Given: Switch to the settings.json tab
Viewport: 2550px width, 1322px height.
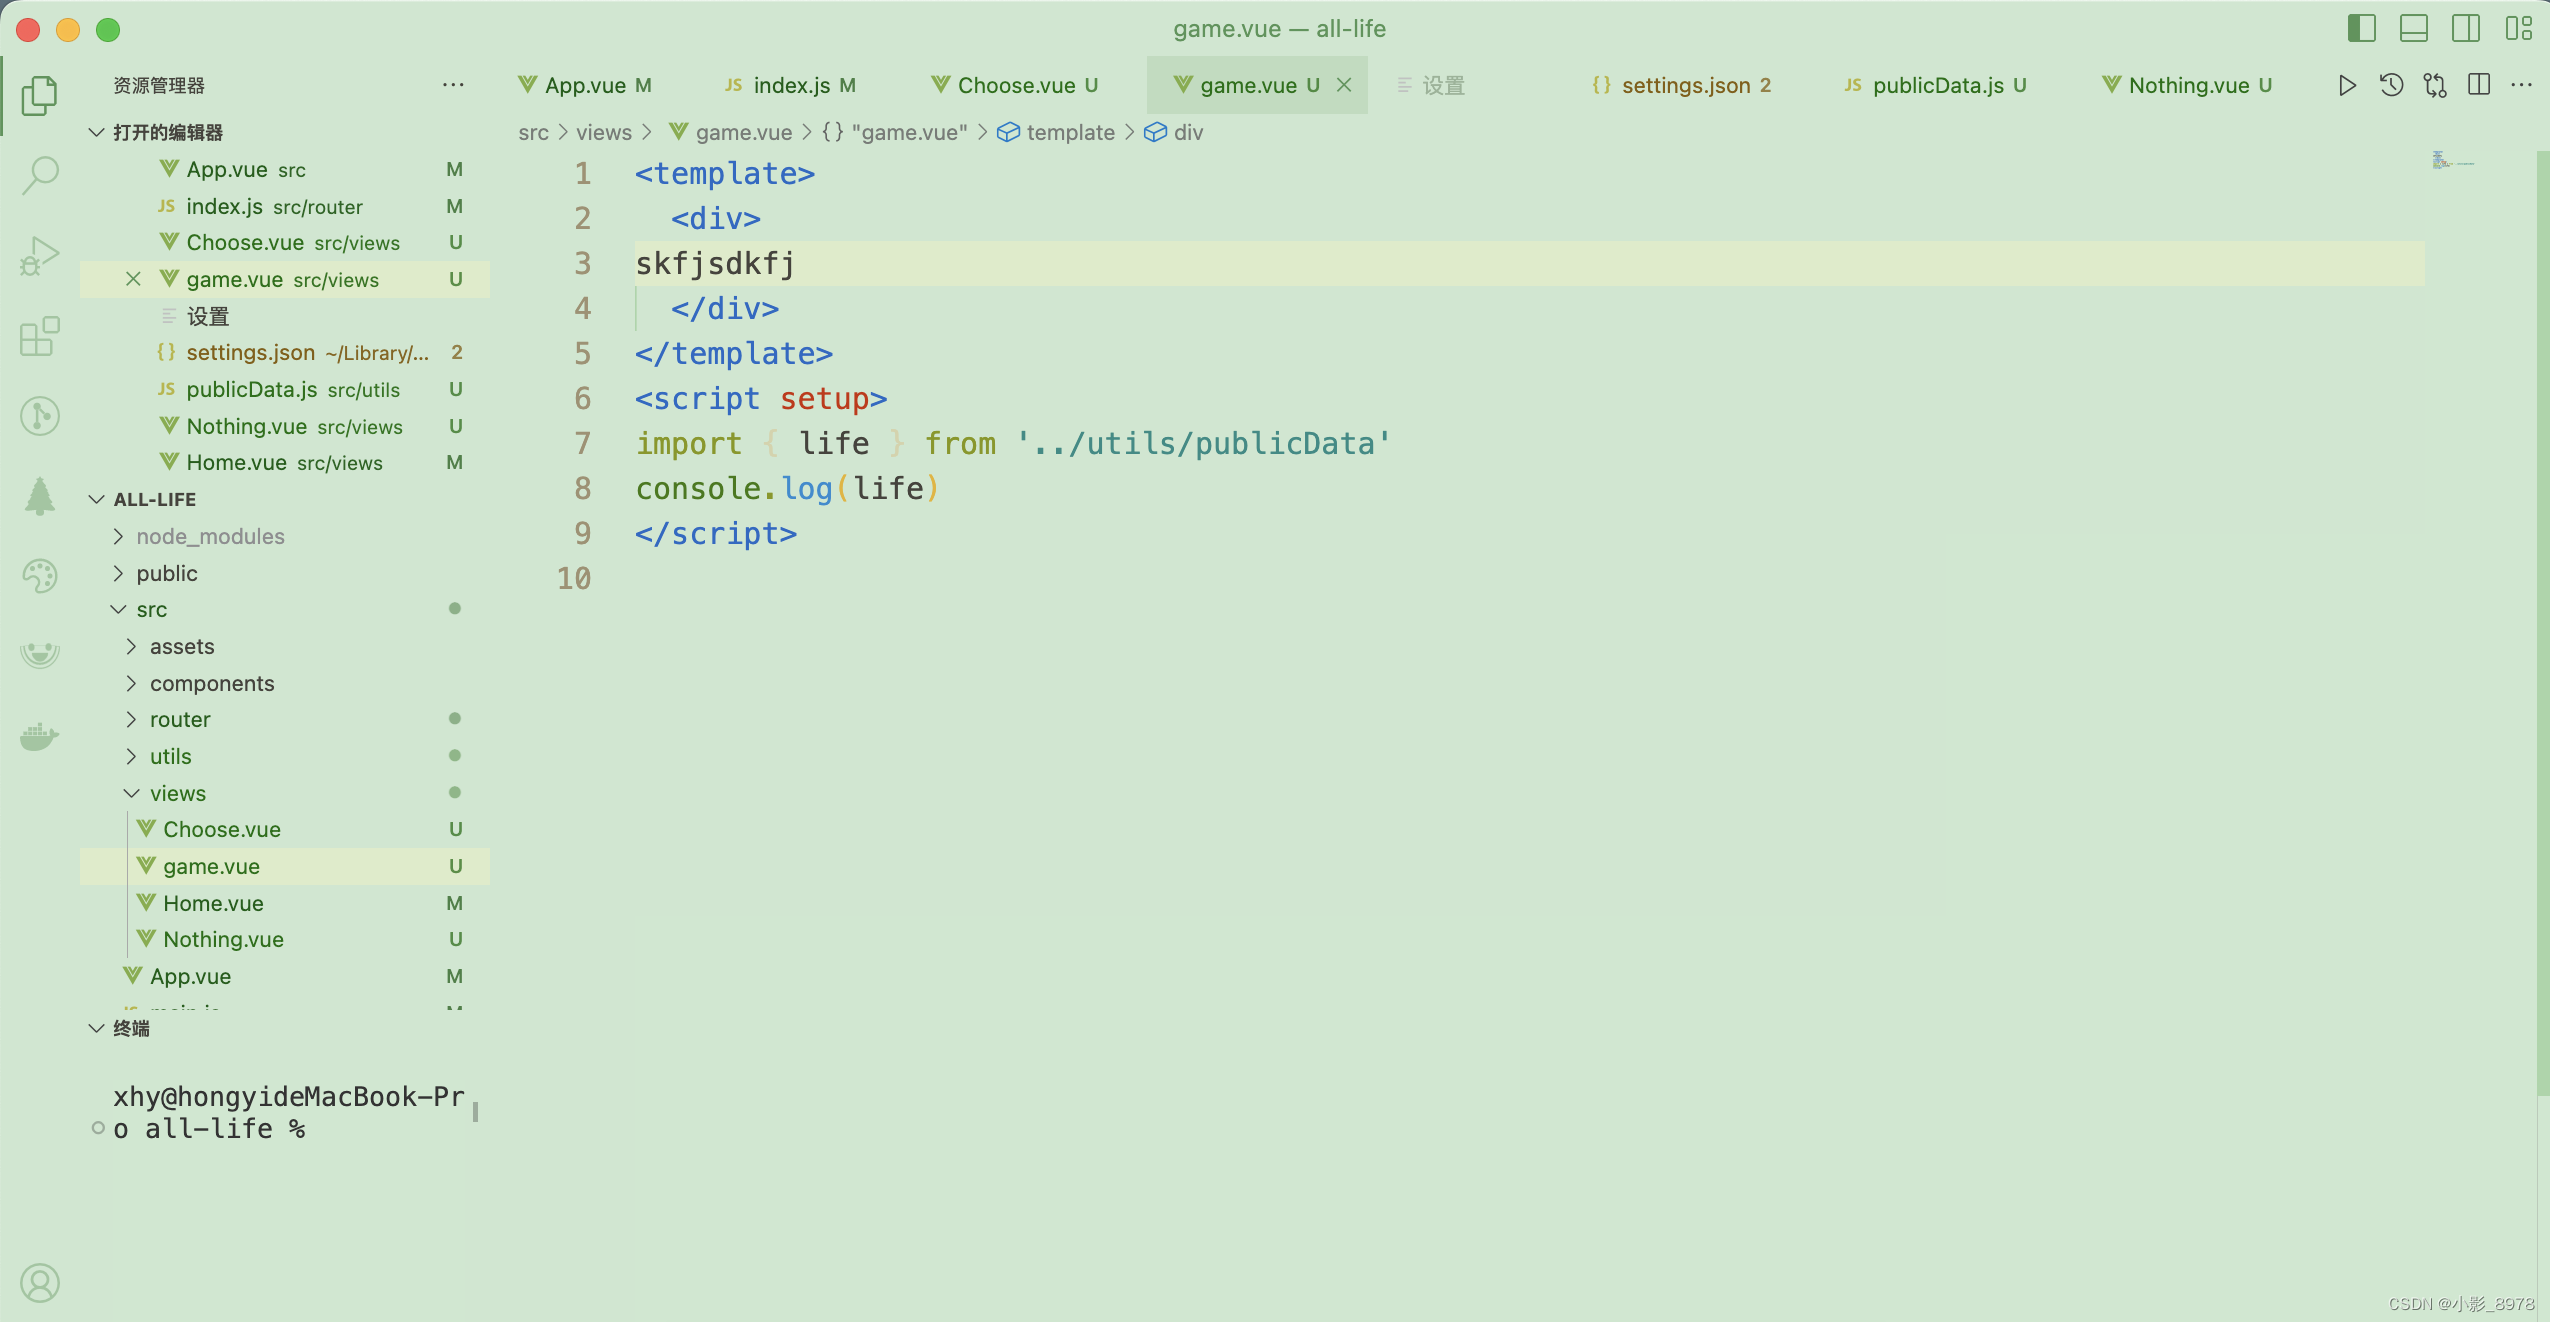Looking at the screenshot, I should [x=1683, y=85].
